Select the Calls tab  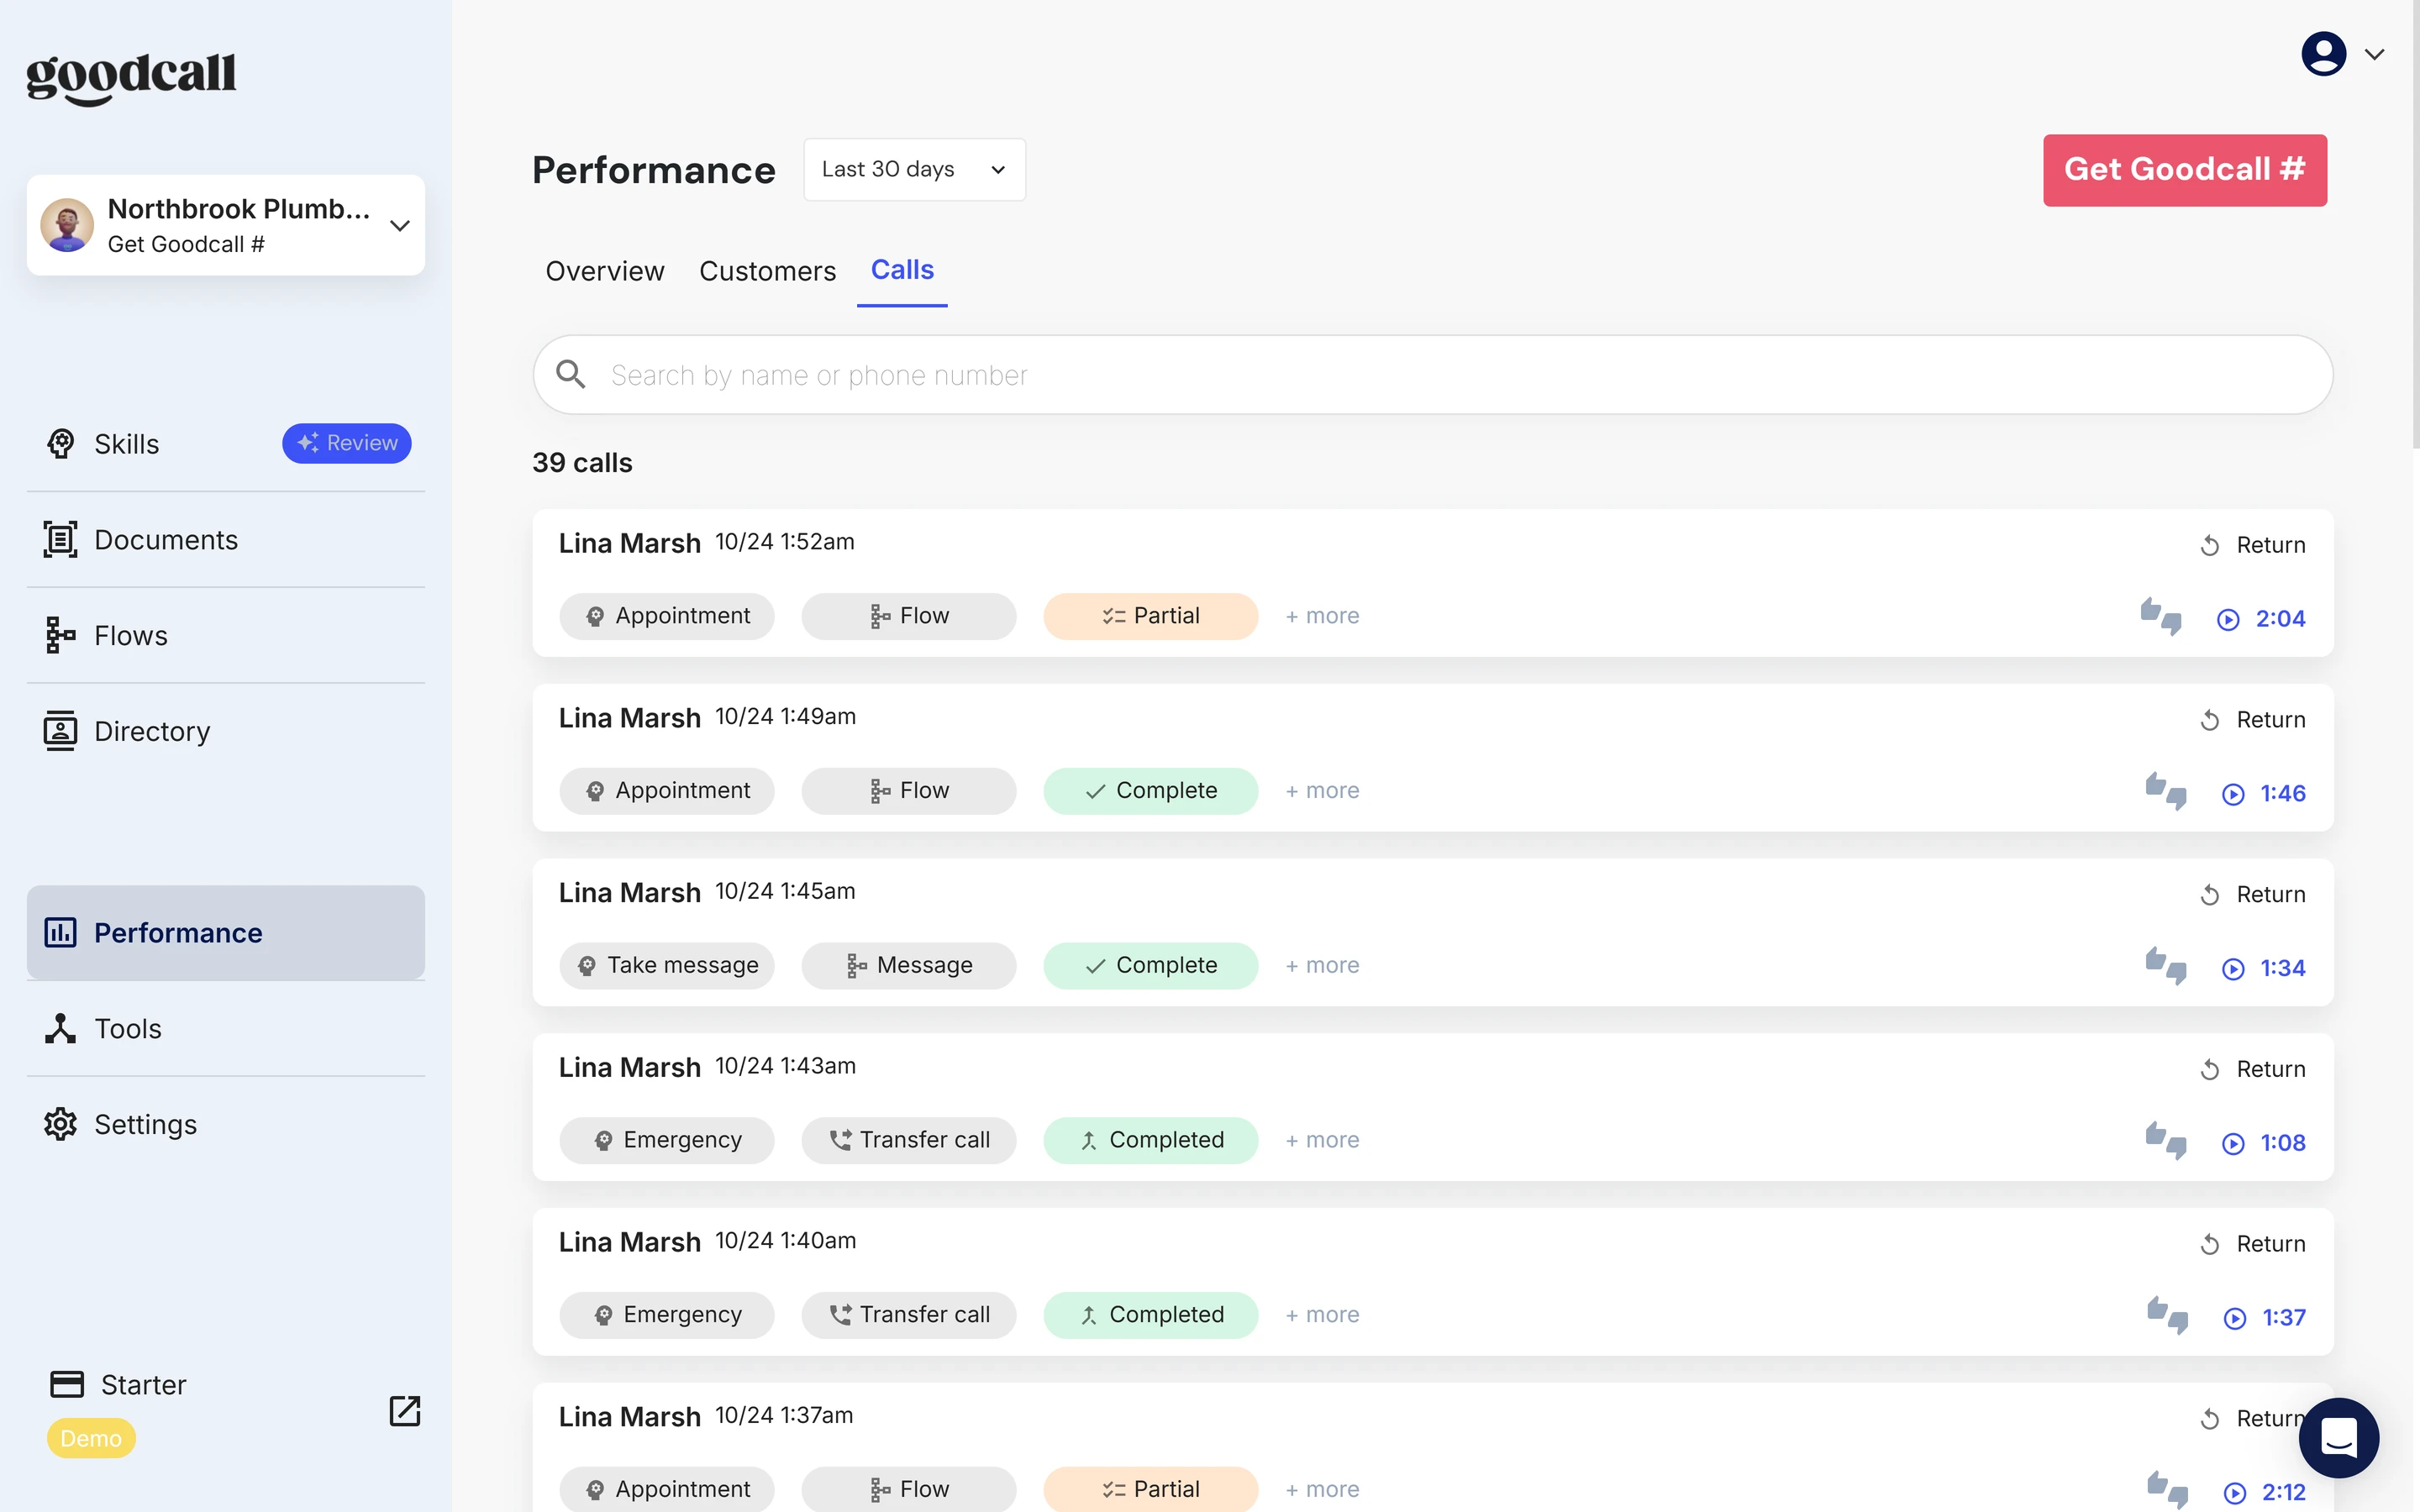tap(902, 270)
